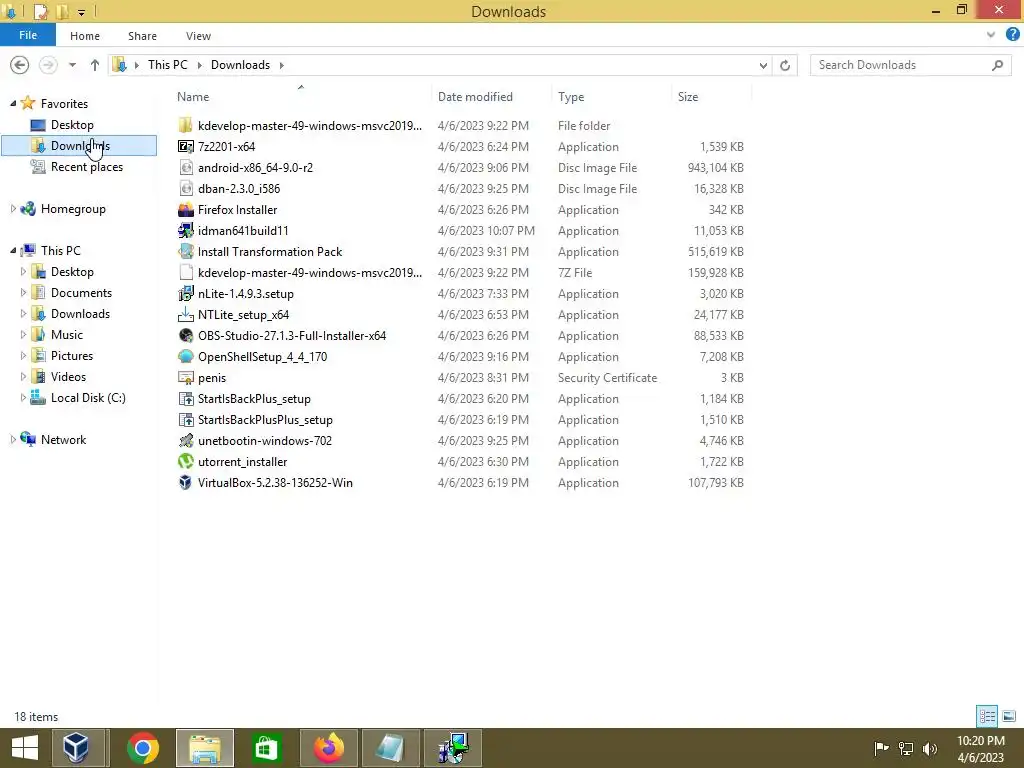Open Google Chrome from the taskbar

pyautogui.click(x=143, y=748)
